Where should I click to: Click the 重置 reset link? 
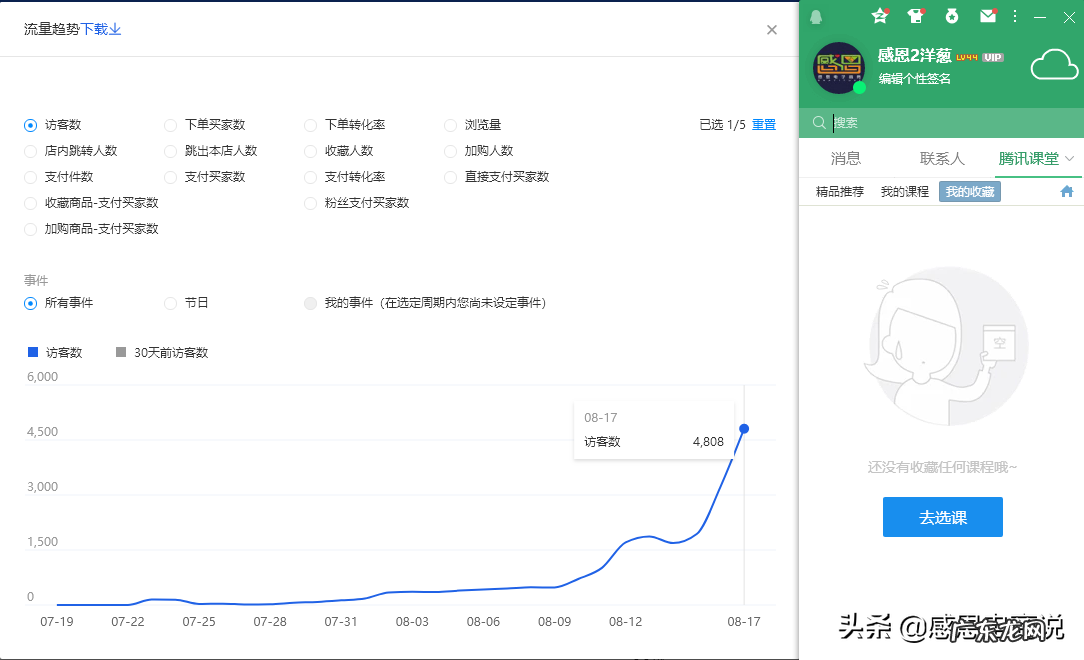coord(763,124)
